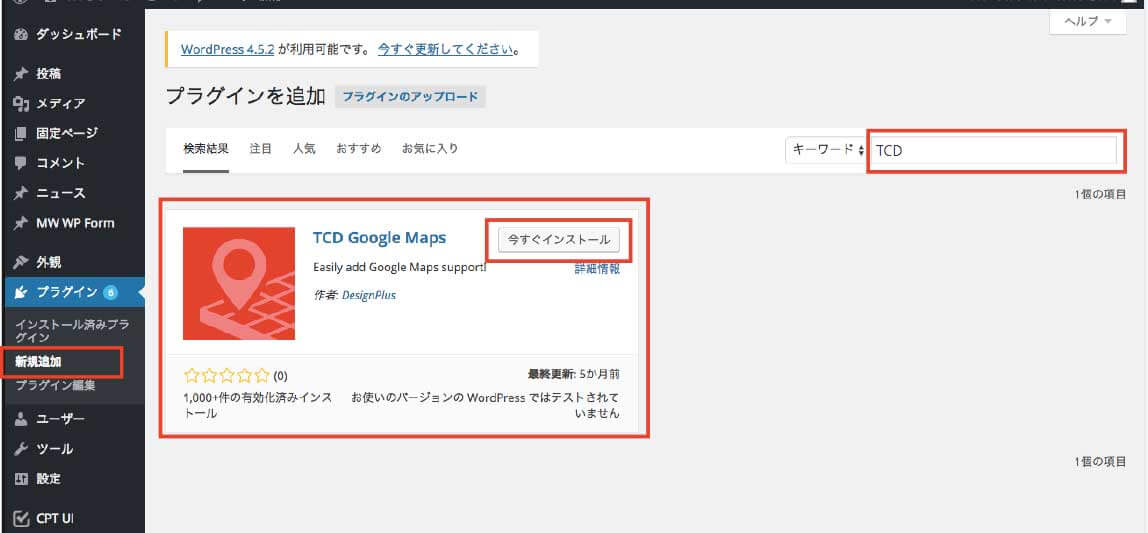Viewport: 1148px width, 533px height.
Task: Select the 新規追加 submenu item
Action: click(x=39, y=362)
